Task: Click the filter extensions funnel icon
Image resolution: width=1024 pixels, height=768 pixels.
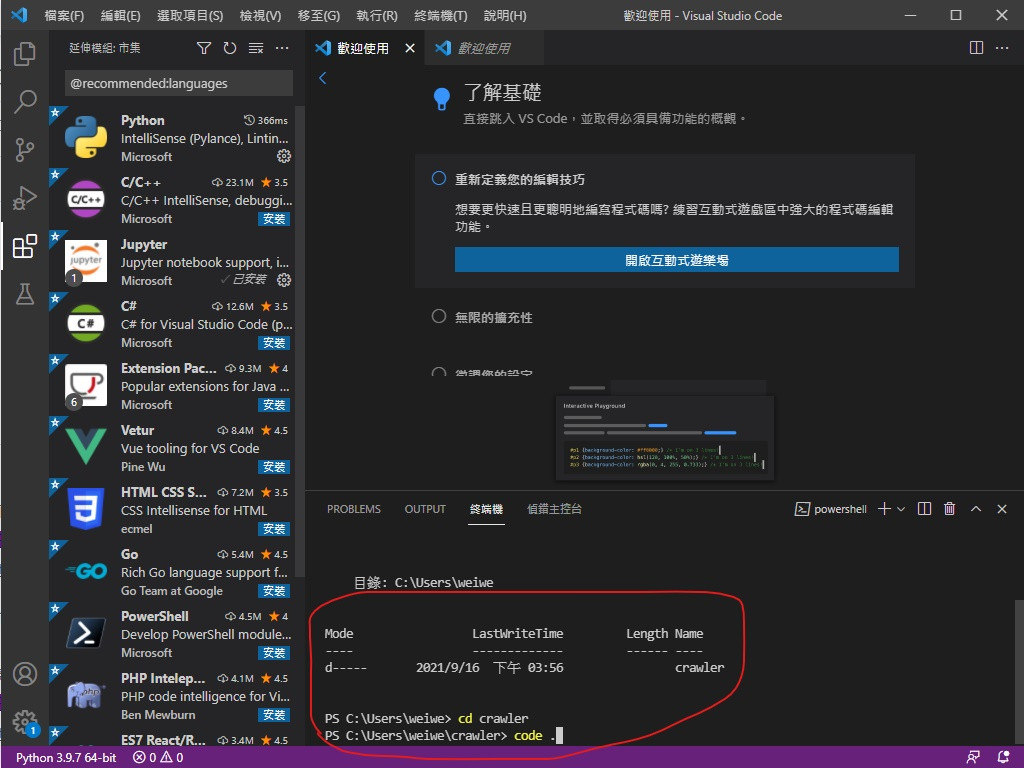Action: click(x=204, y=48)
